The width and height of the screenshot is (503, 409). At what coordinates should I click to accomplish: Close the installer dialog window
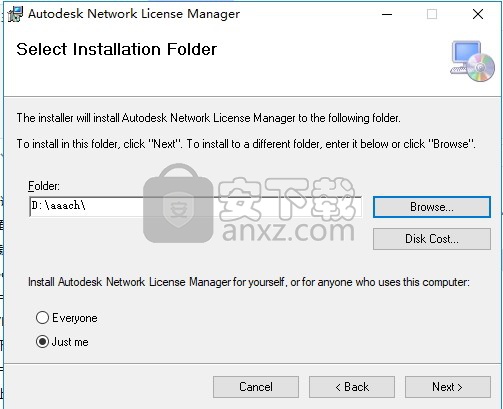(478, 14)
